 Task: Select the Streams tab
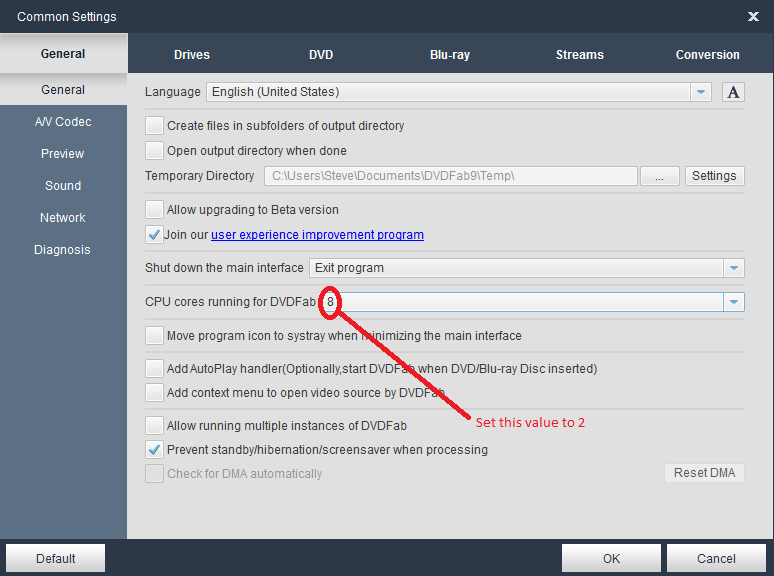tap(580, 54)
